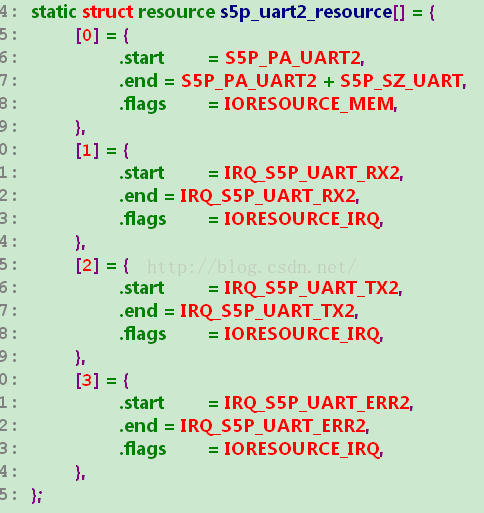Click the 'resource' type name
The height and width of the screenshot is (513, 484).
(x=177, y=13)
